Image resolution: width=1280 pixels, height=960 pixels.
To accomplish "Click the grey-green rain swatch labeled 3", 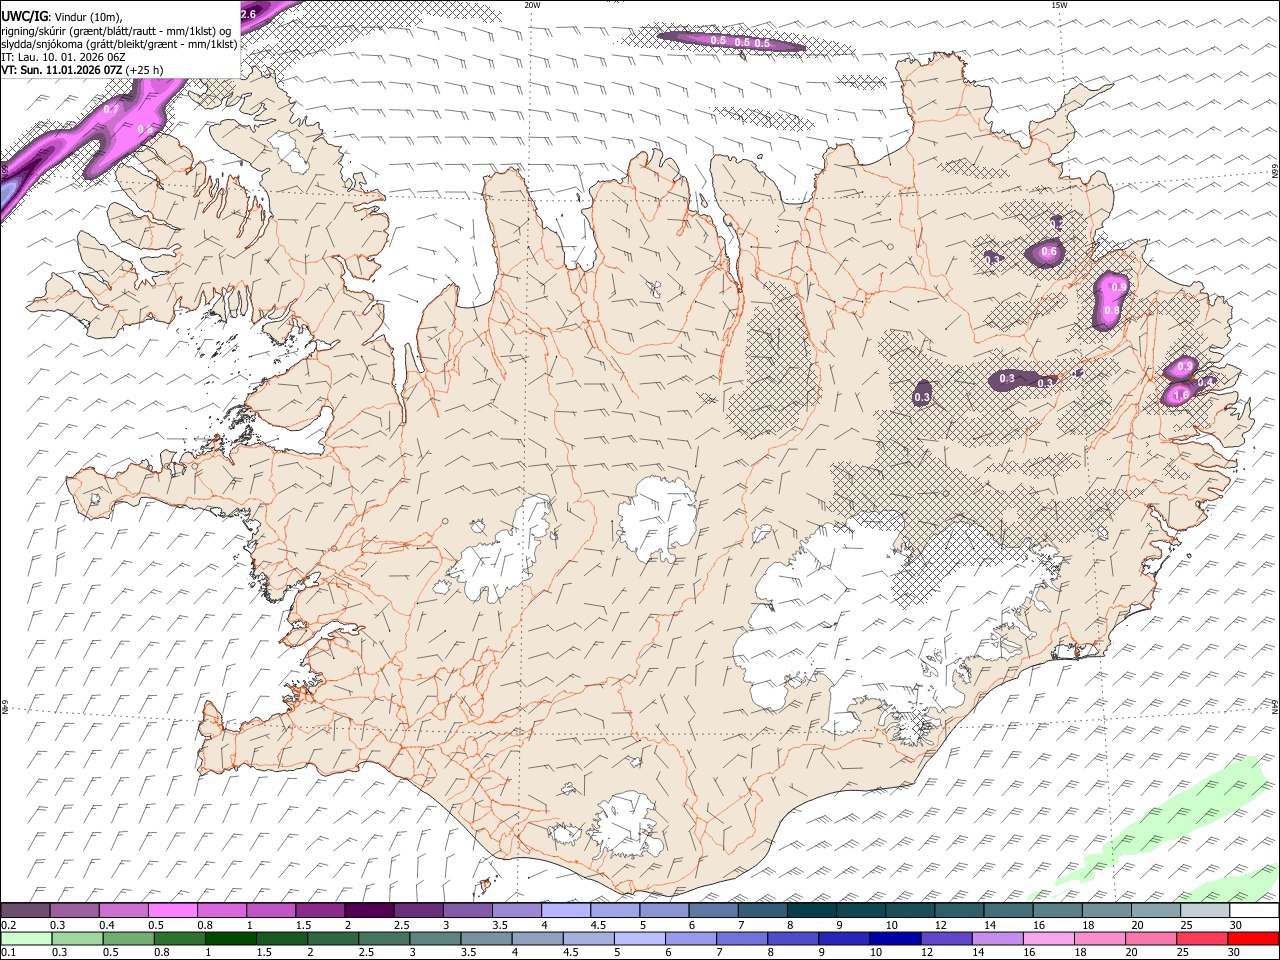I will click(435, 938).
